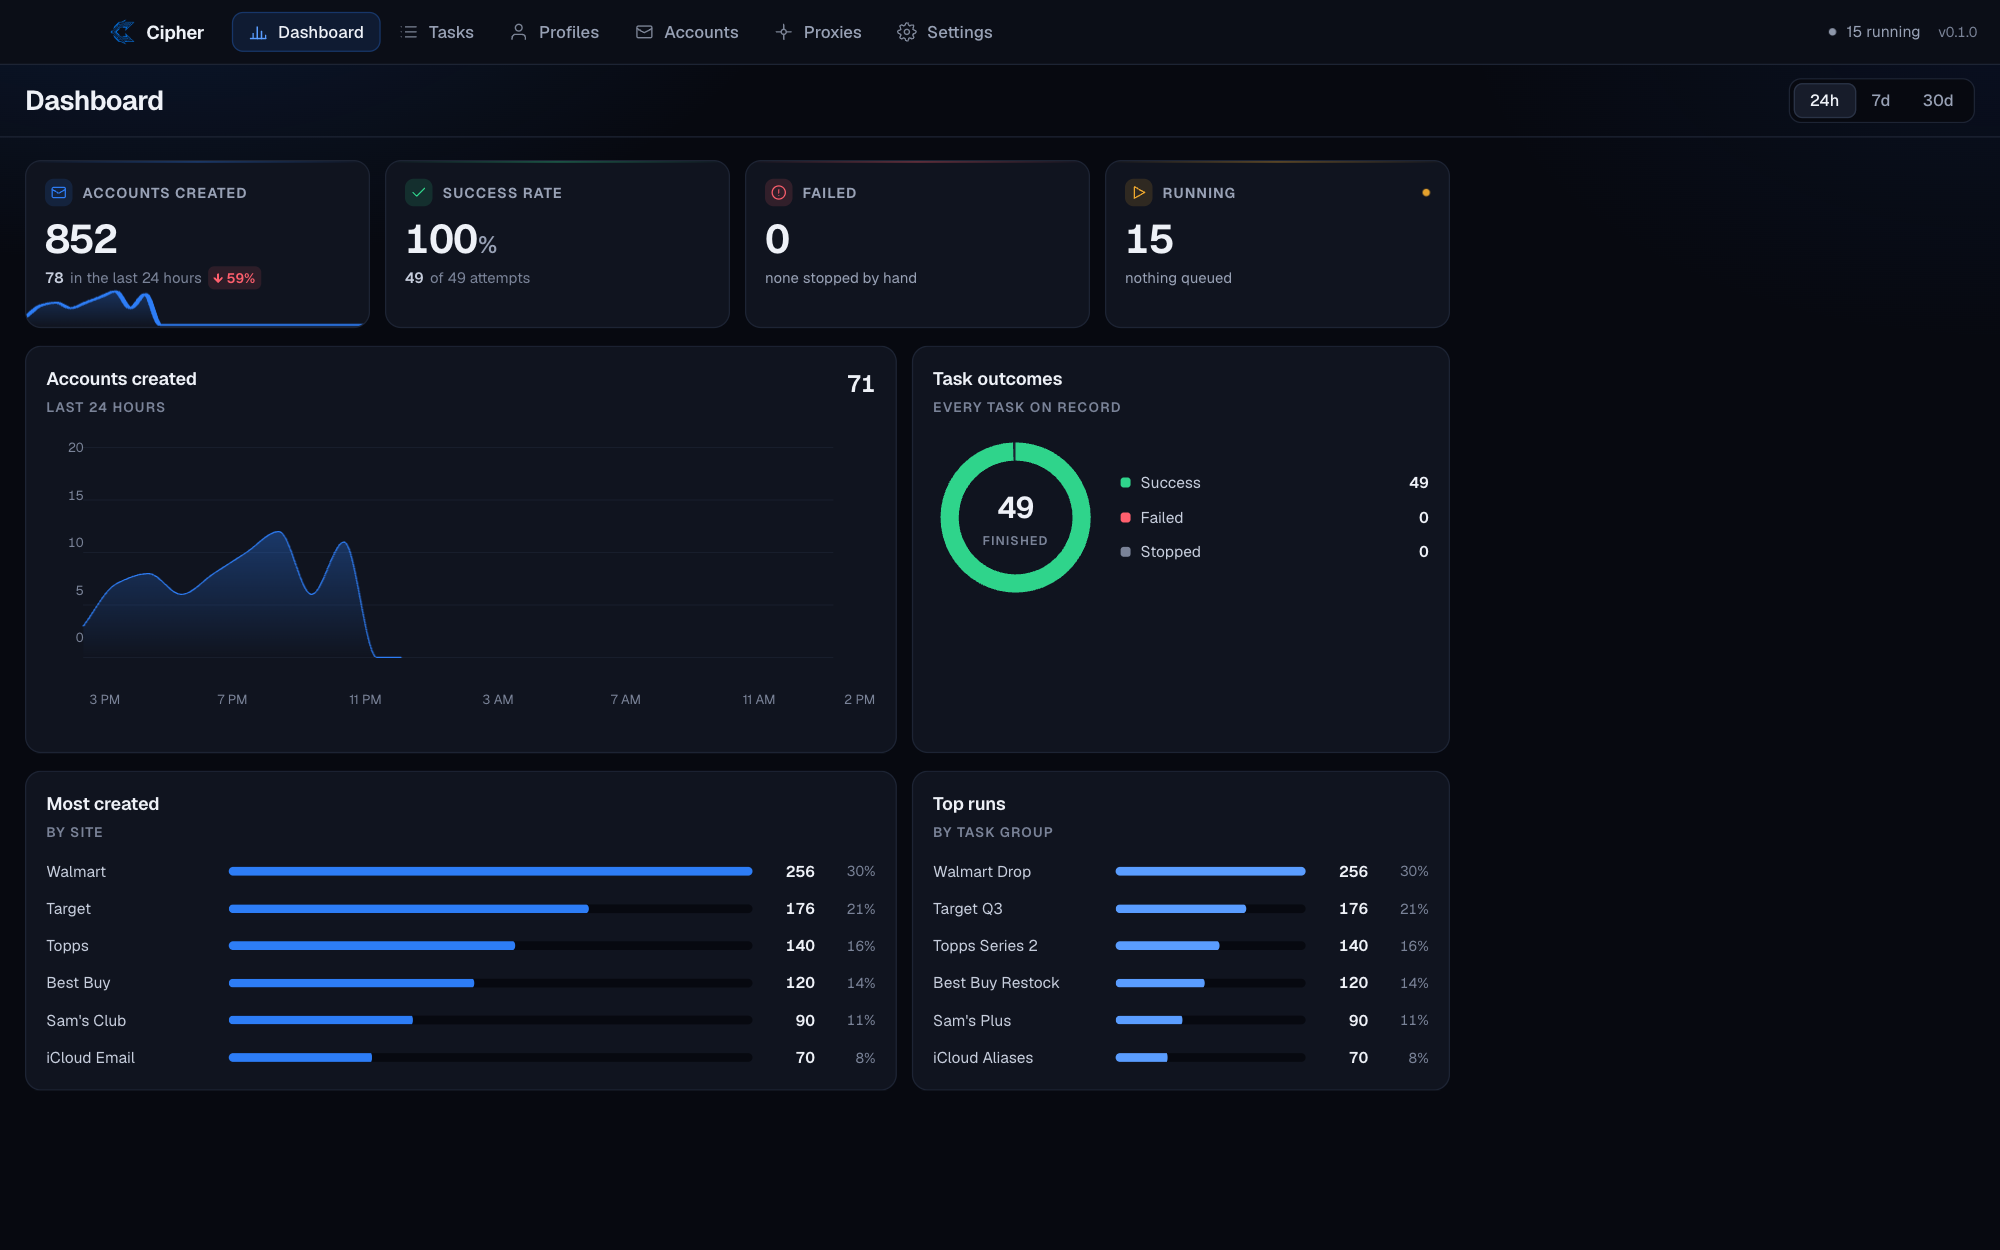The width and height of the screenshot is (2000, 1250).
Task: Click the 11 PM axis label
Action: (x=365, y=700)
